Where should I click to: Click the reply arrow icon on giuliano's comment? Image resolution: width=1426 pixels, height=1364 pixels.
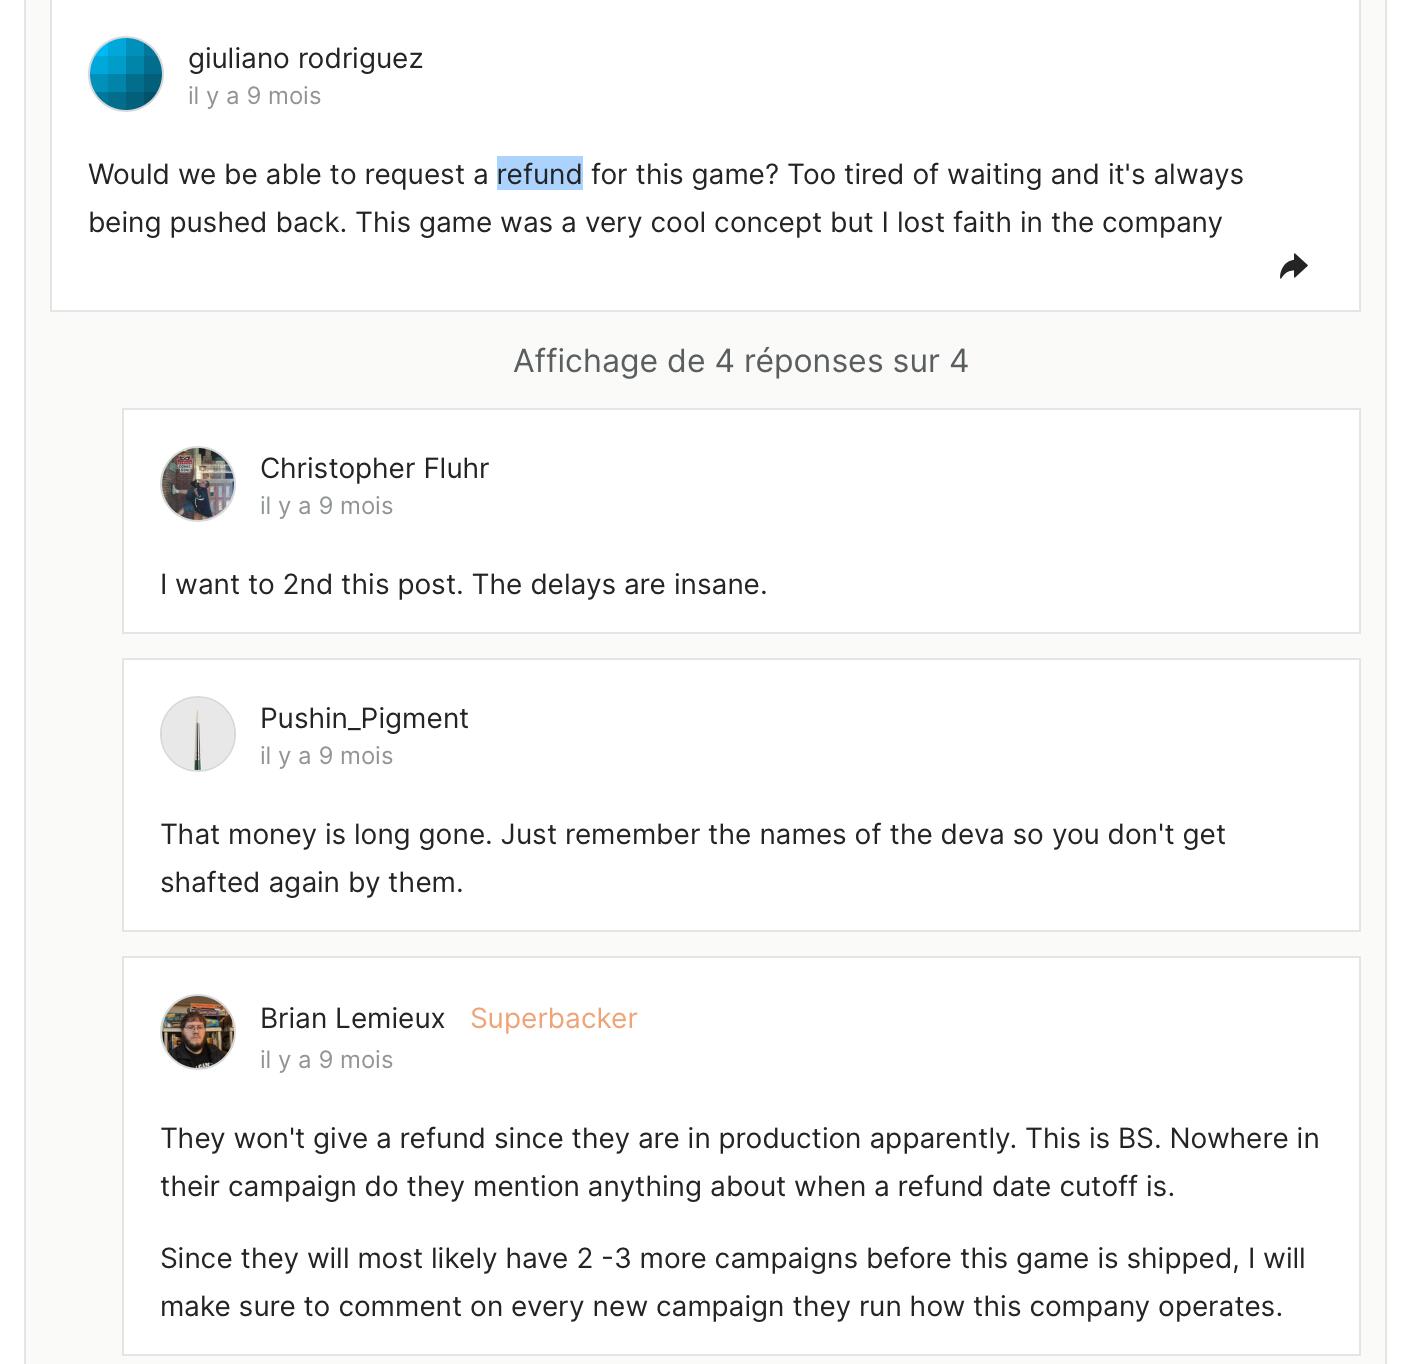coord(1293,267)
